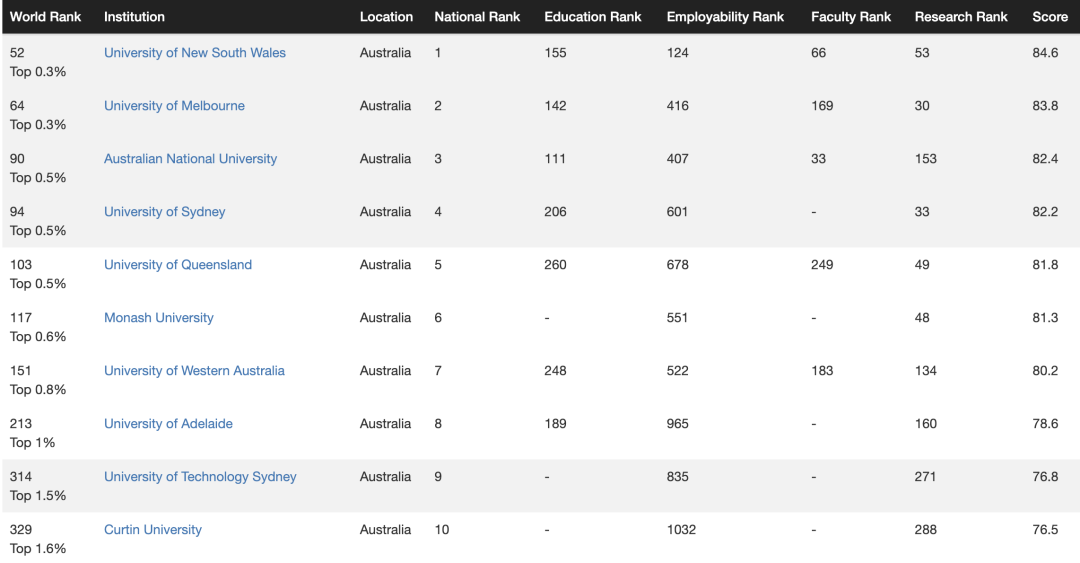Viewport: 1080px width, 563px height.
Task: Open the Monash University link
Action: 158,318
